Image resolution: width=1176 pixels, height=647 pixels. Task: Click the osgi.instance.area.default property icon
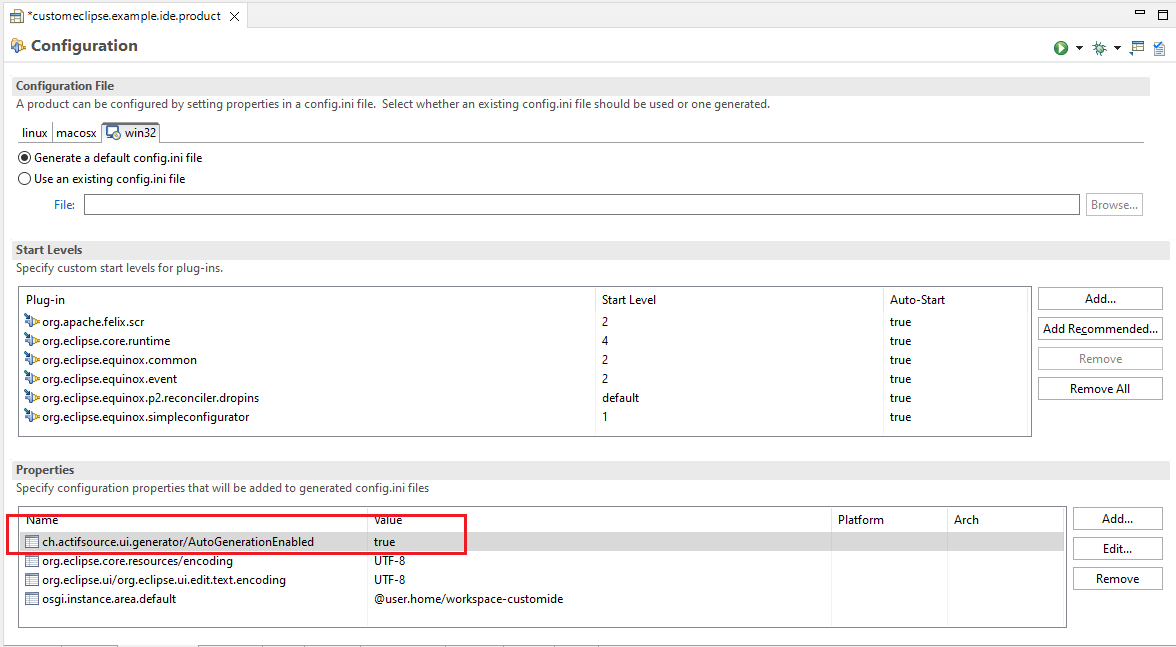click(x=32, y=599)
